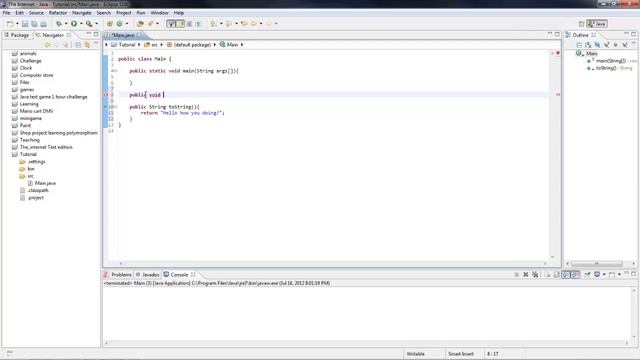This screenshot has width=640, height=360.
Task: Open the Outline view menu arrow
Action: click(633, 43)
